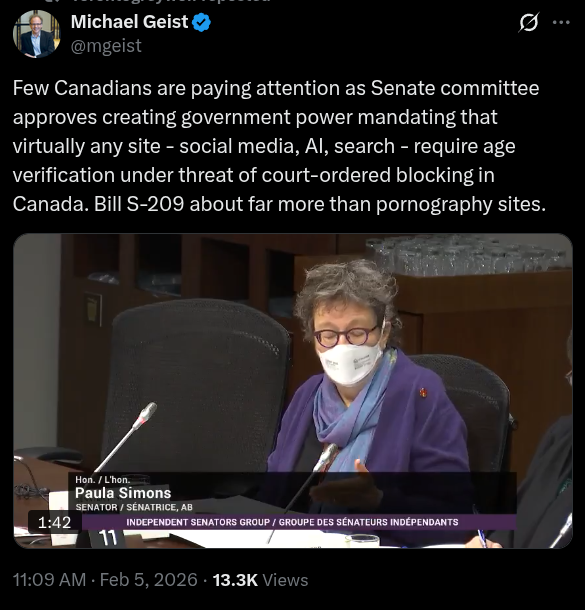This screenshot has width=585, height=610.
Task: Click the tweet text about Senate committee
Action: point(279,146)
